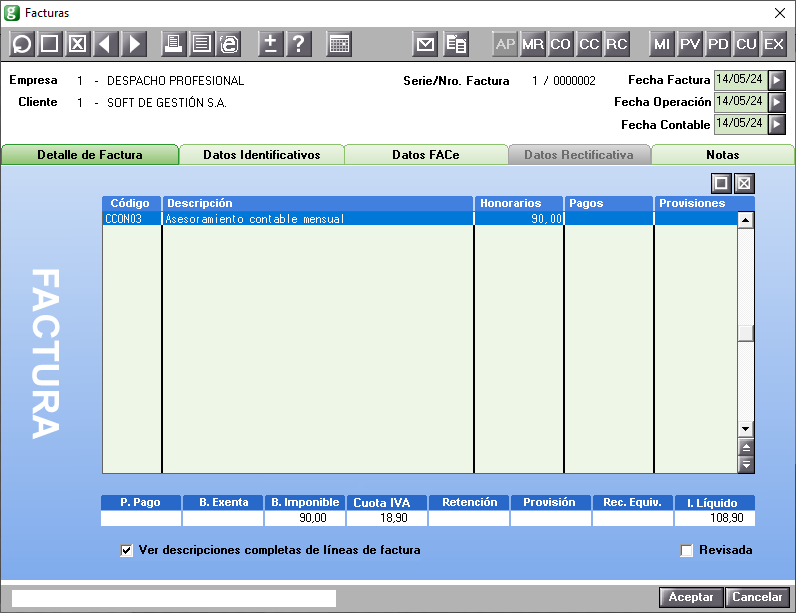Image resolution: width=796 pixels, height=613 pixels.
Task: Switch to the Notas tab
Action: [x=723, y=155]
